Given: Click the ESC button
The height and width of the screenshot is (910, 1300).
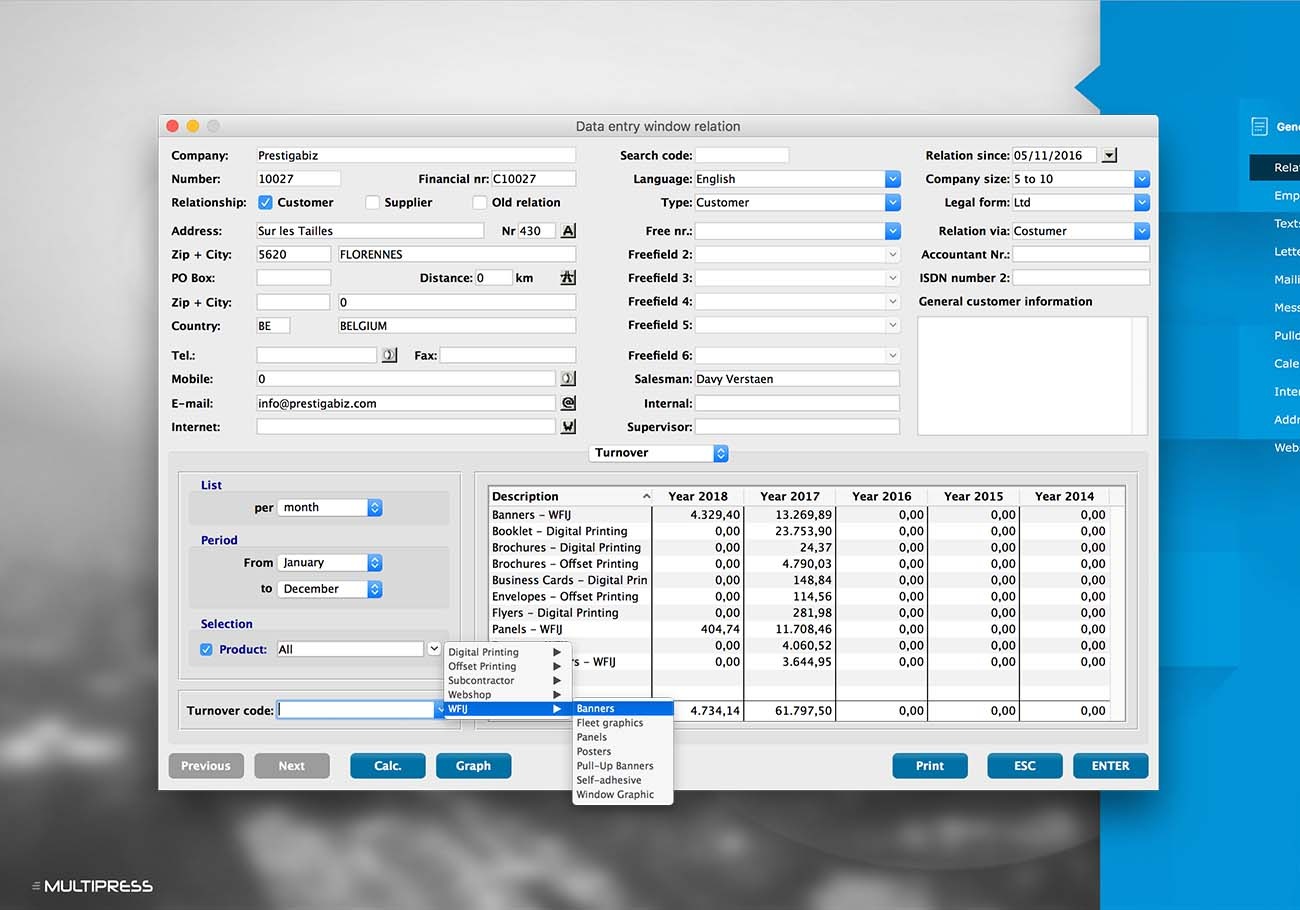Looking at the screenshot, I should coord(1025,766).
